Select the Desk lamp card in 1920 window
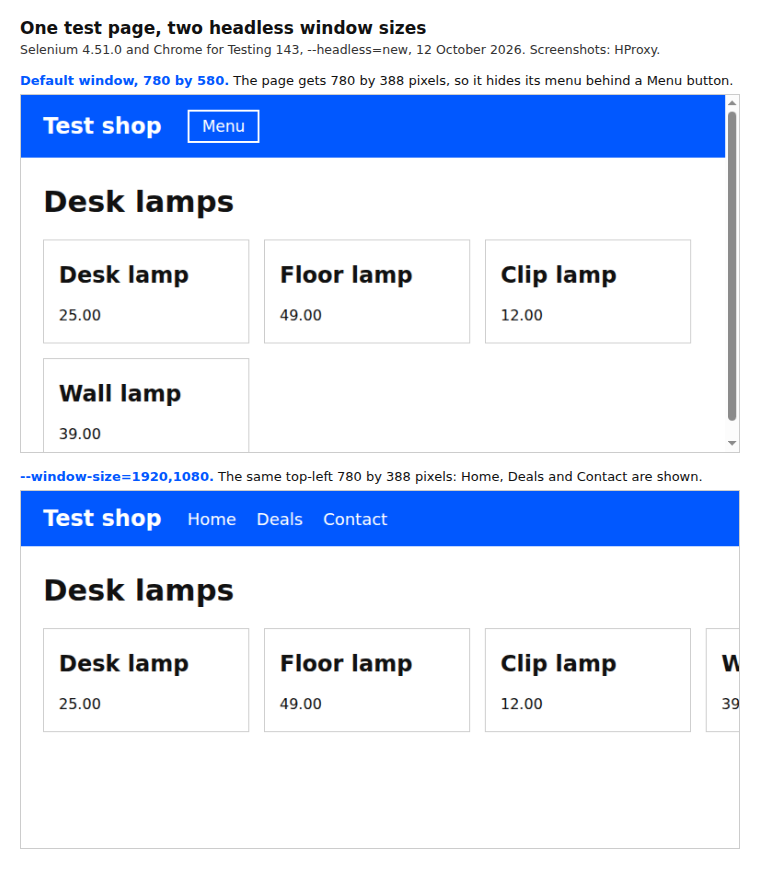The image size is (760, 869). [x=146, y=680]
